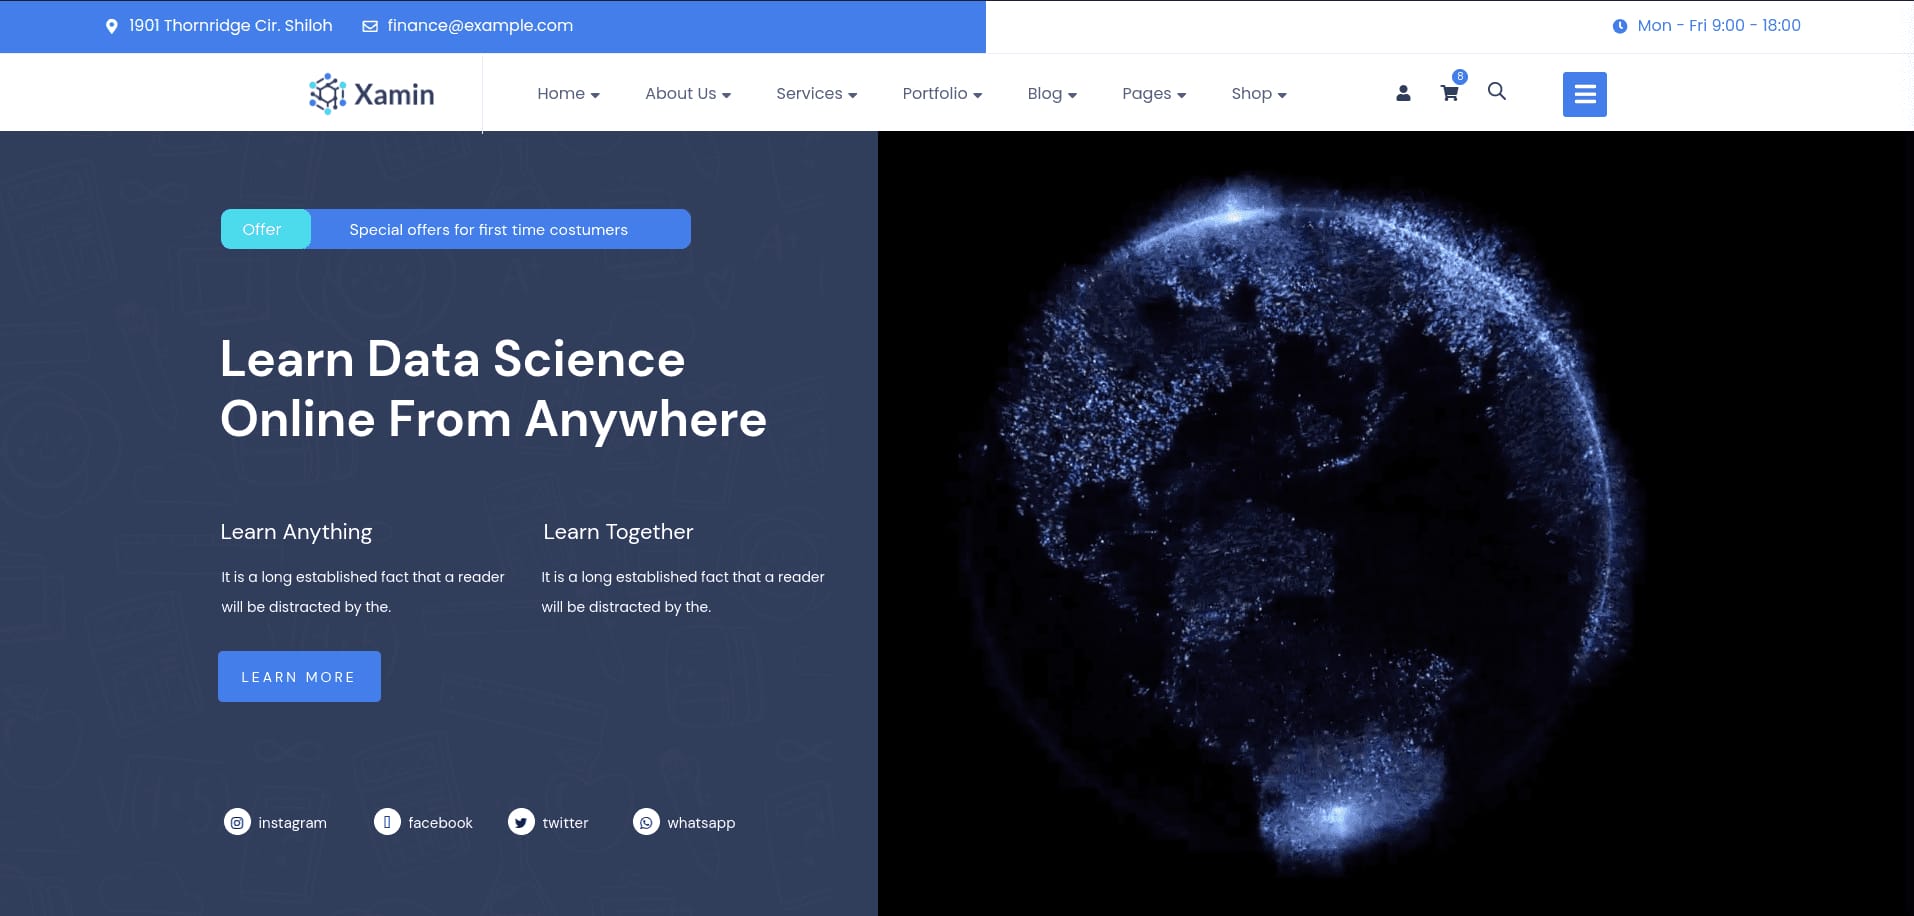Click the Xamin logo
Image resolution: width=1914 pixels, height=916 pixels.
[x=372, y=94]
